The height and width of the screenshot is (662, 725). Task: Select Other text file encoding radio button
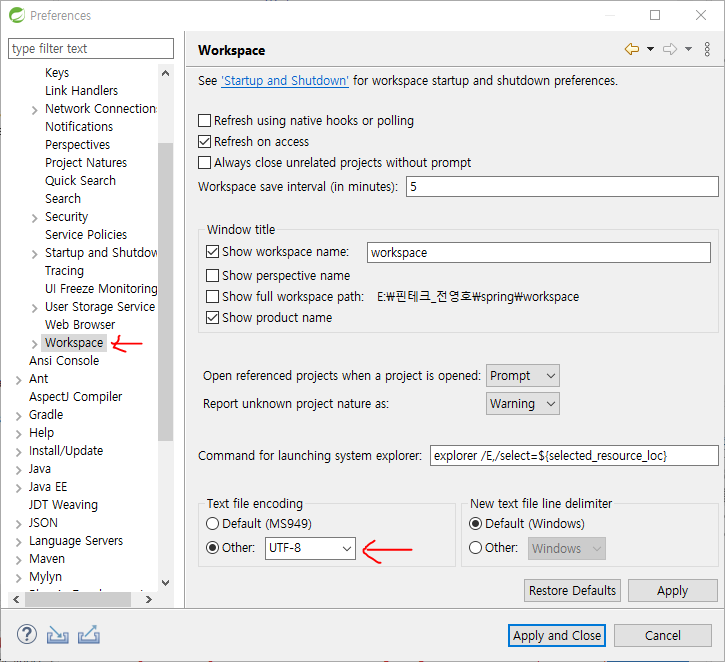(x=212, y=548)
